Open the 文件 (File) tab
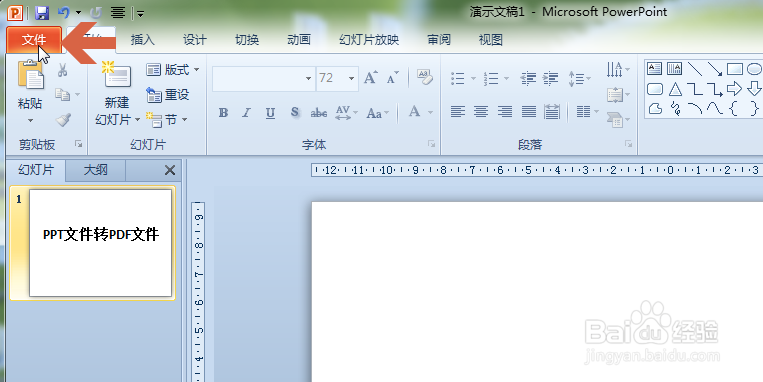 coord(34,40)
